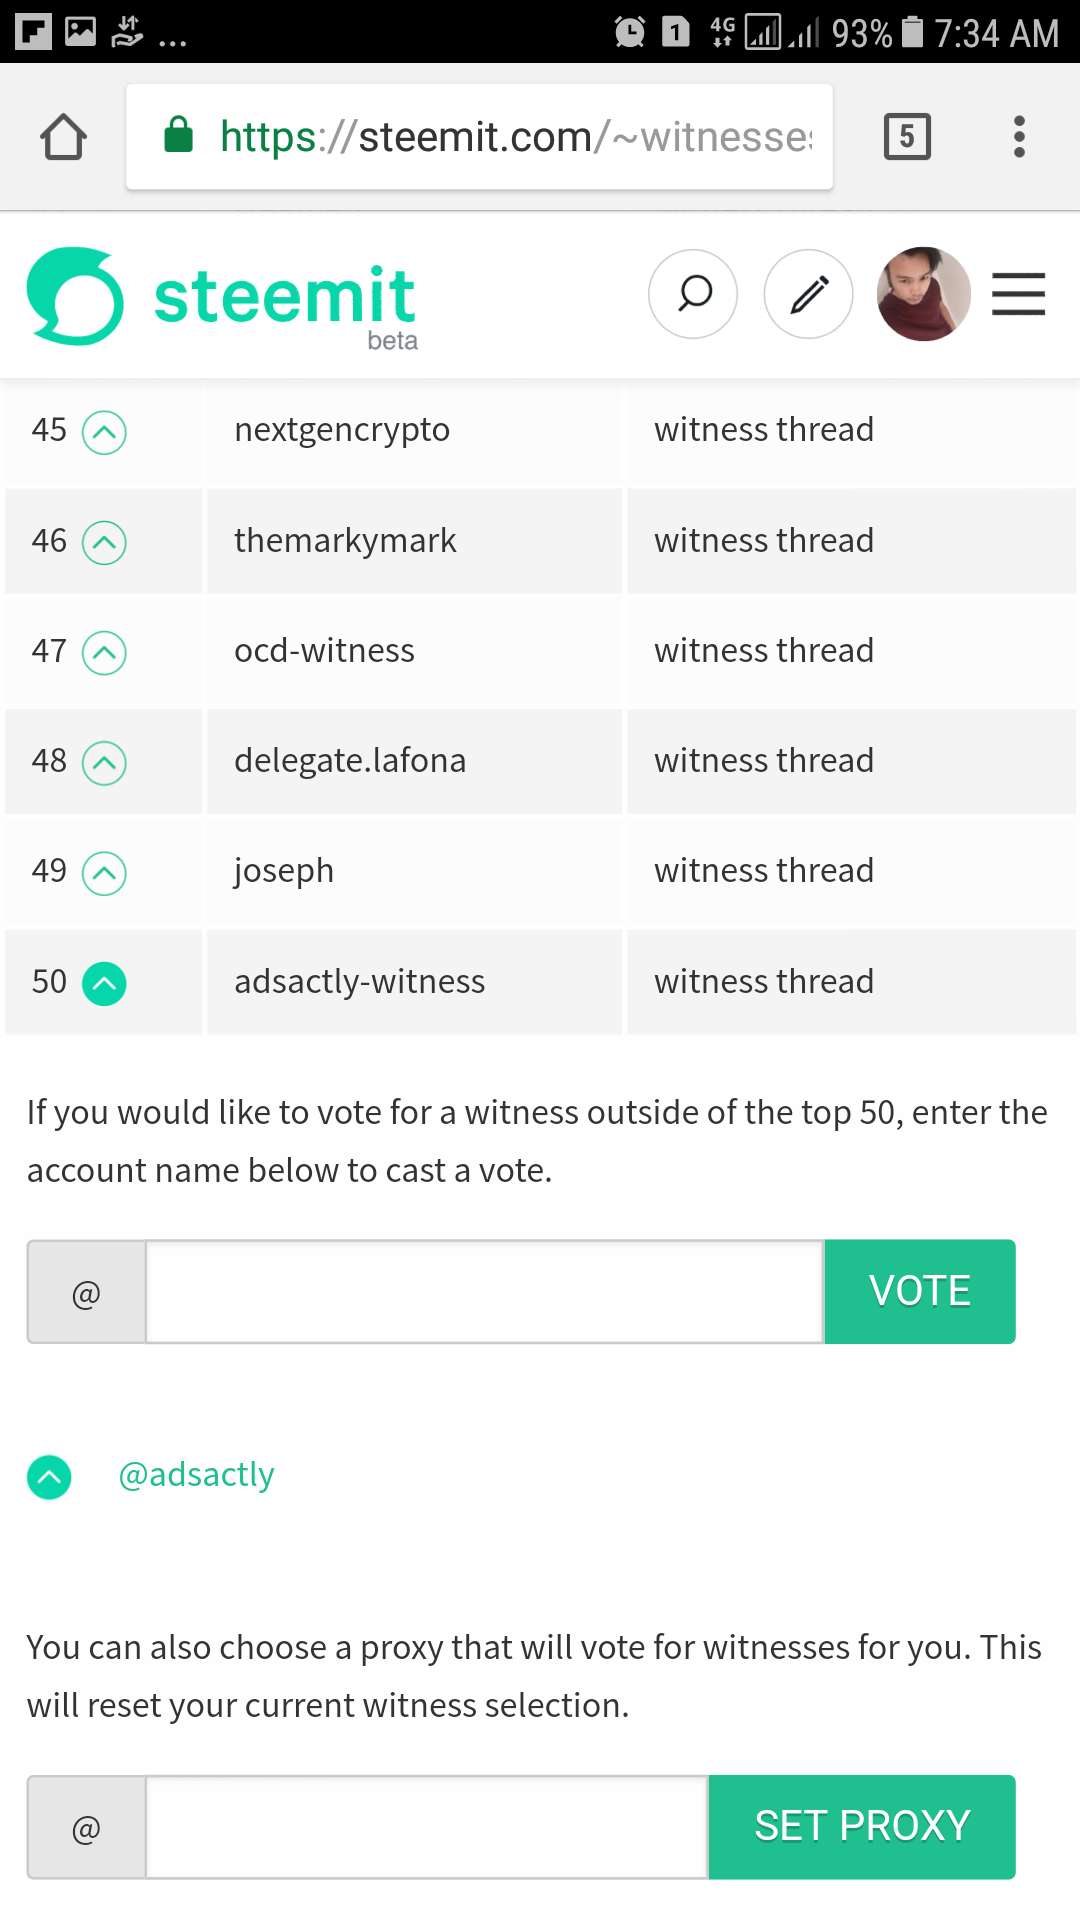This screenshot has width=1080, height=1920.
Task: Toggle upvote for themarkymark witness
Action: tap(104, 543)
